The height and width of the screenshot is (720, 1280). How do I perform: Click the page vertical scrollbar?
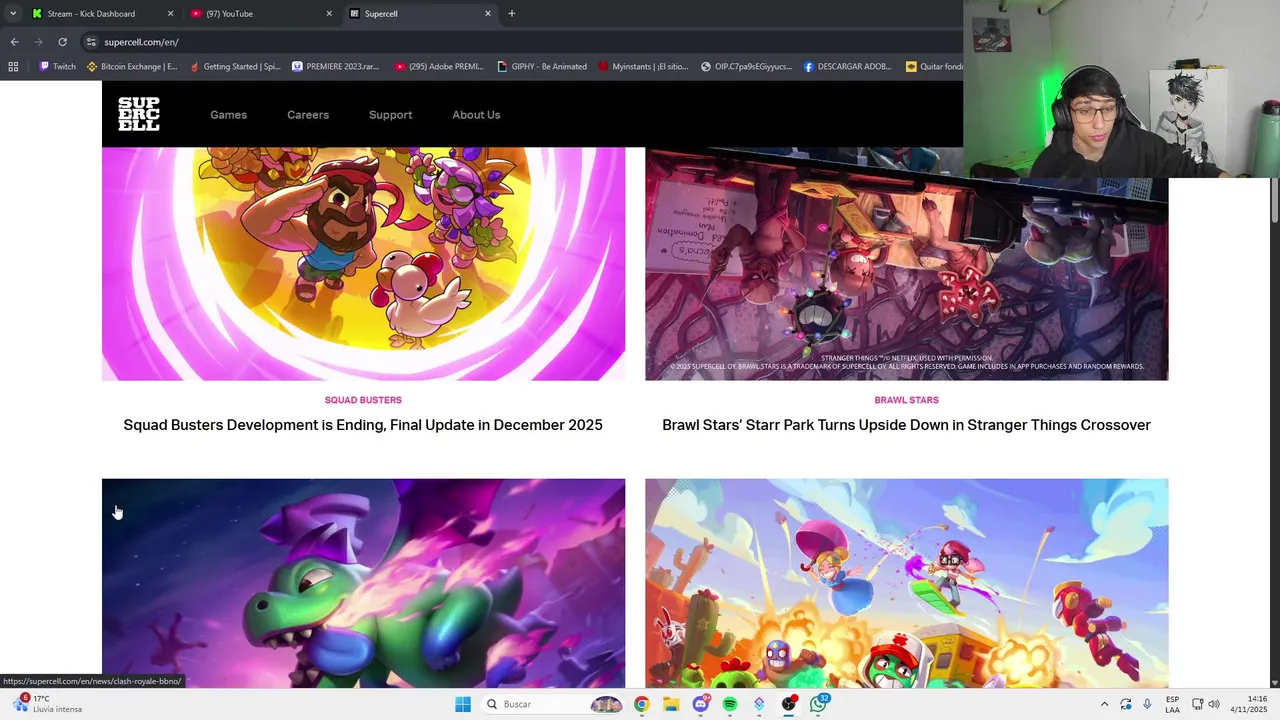coord(1274,200)
